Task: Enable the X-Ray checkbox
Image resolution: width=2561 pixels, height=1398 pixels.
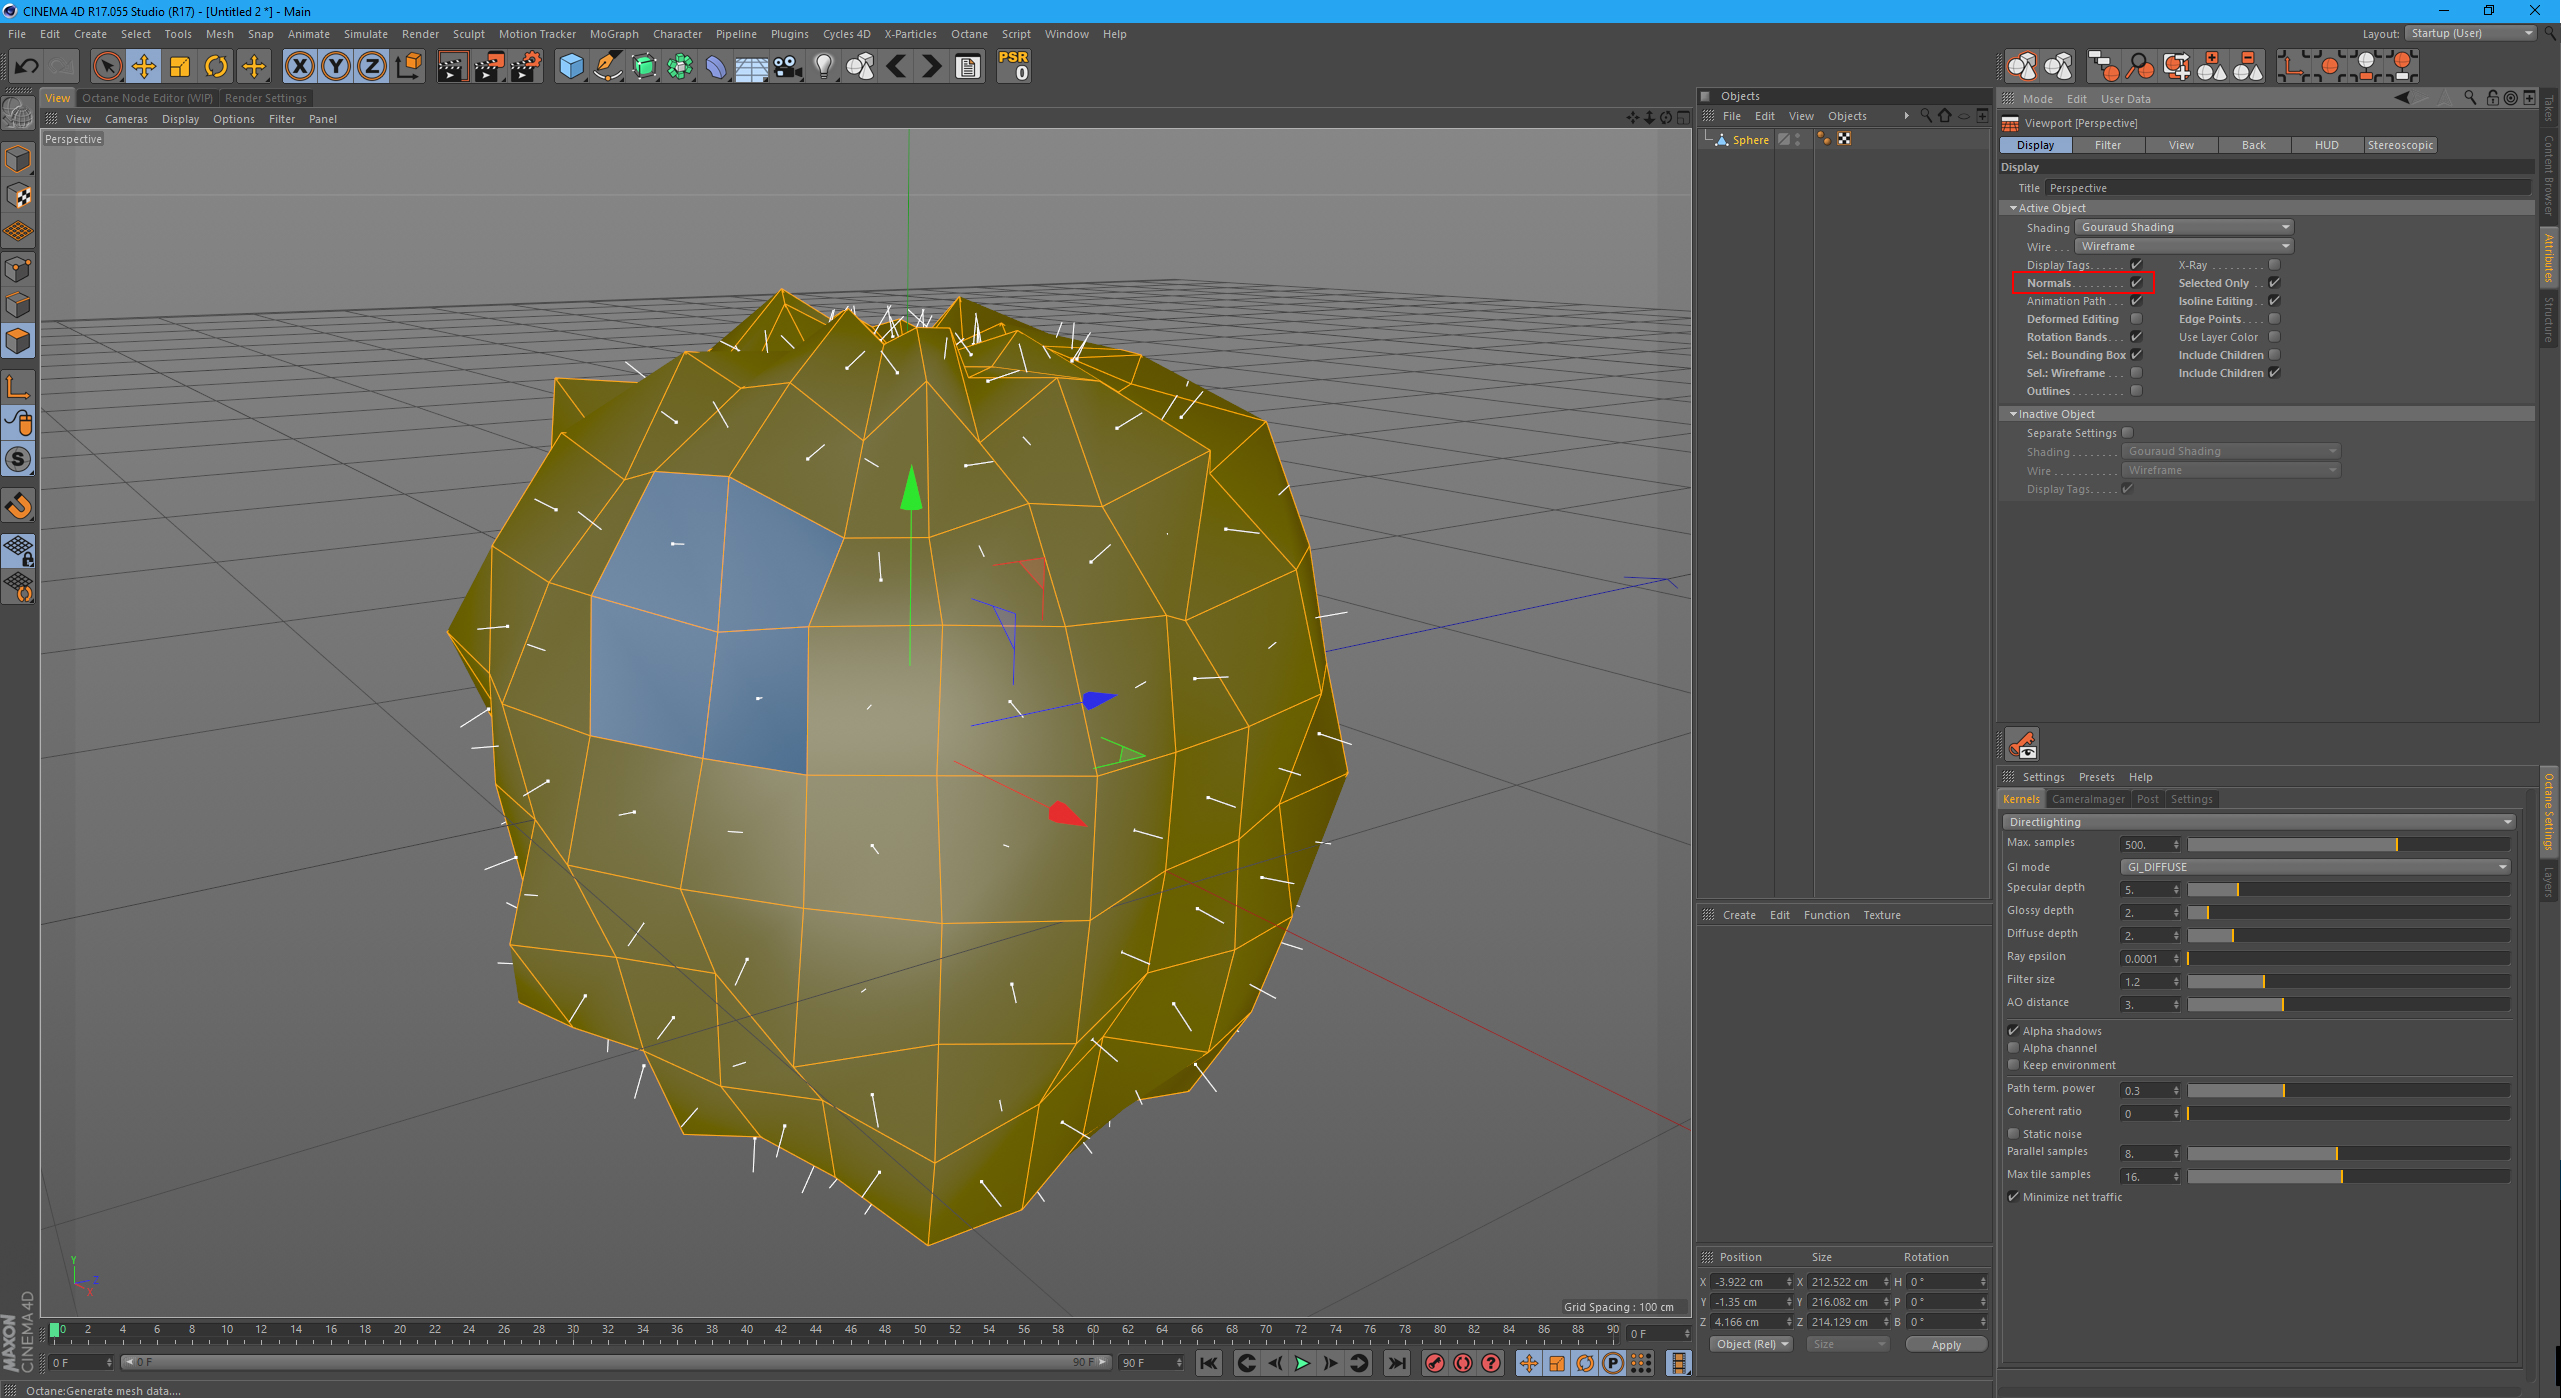Action: (2274, 265)
